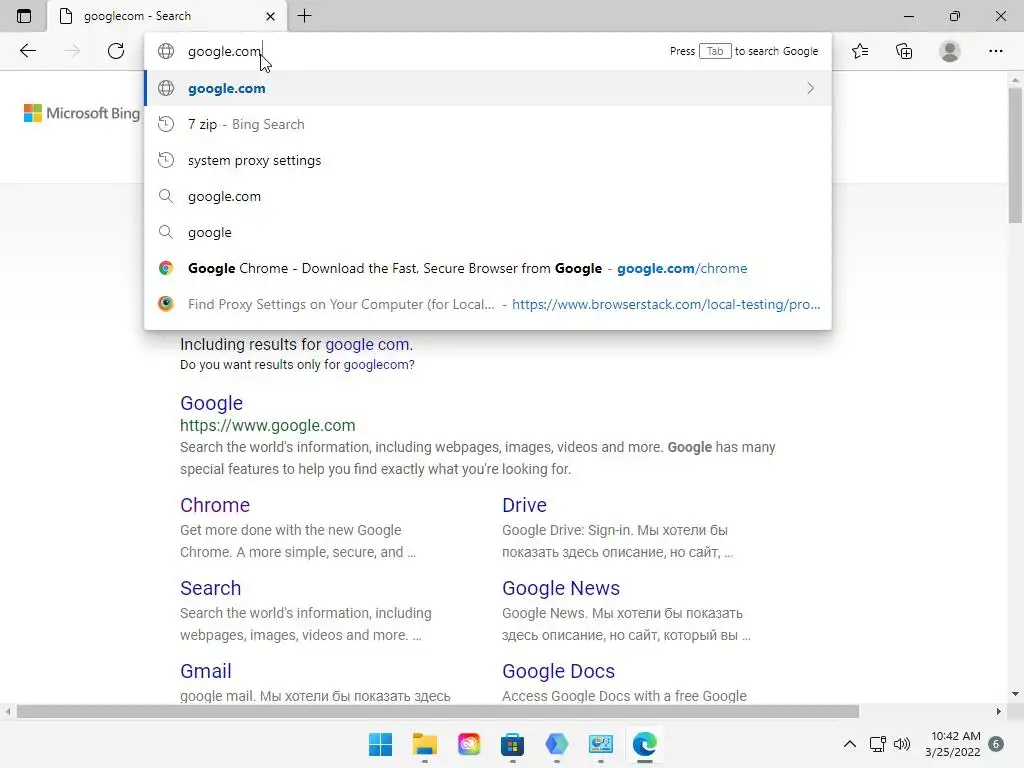Open the Favorites star icon
This screenshot has height=768, width=1024.
click(x=860, y=51)
